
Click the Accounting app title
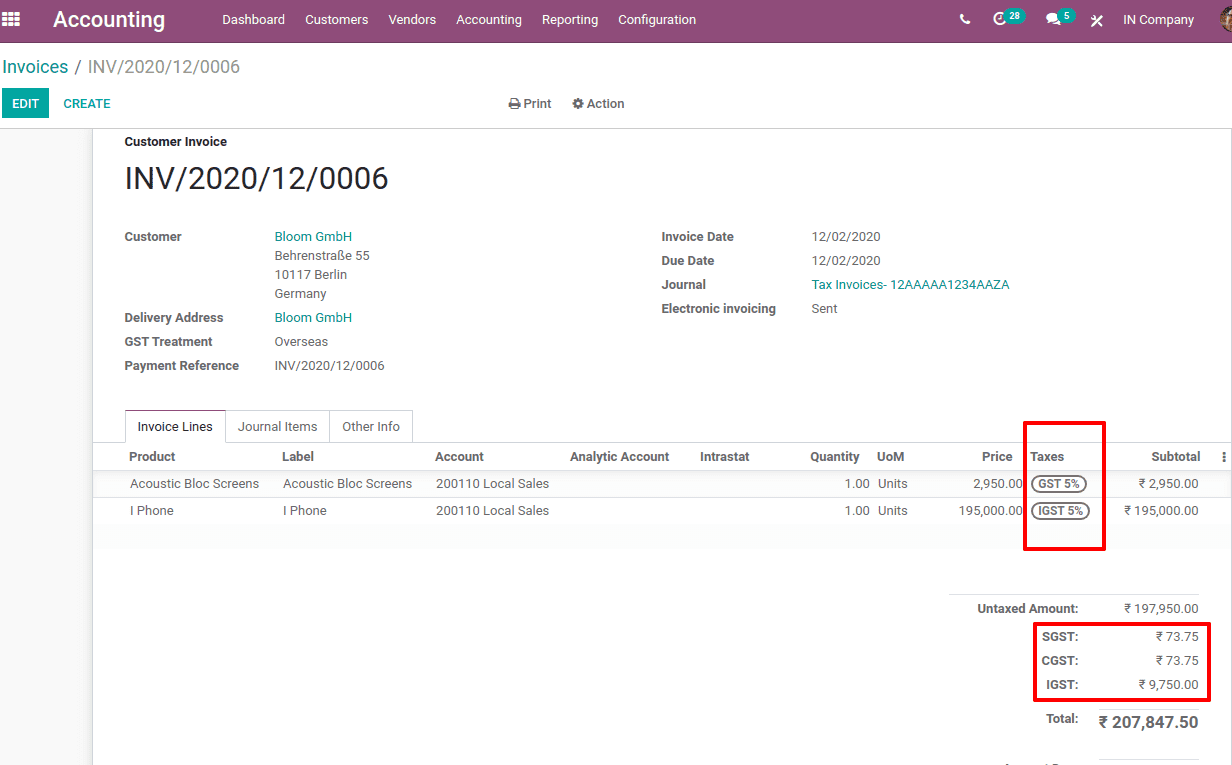[x=109, y=19]
